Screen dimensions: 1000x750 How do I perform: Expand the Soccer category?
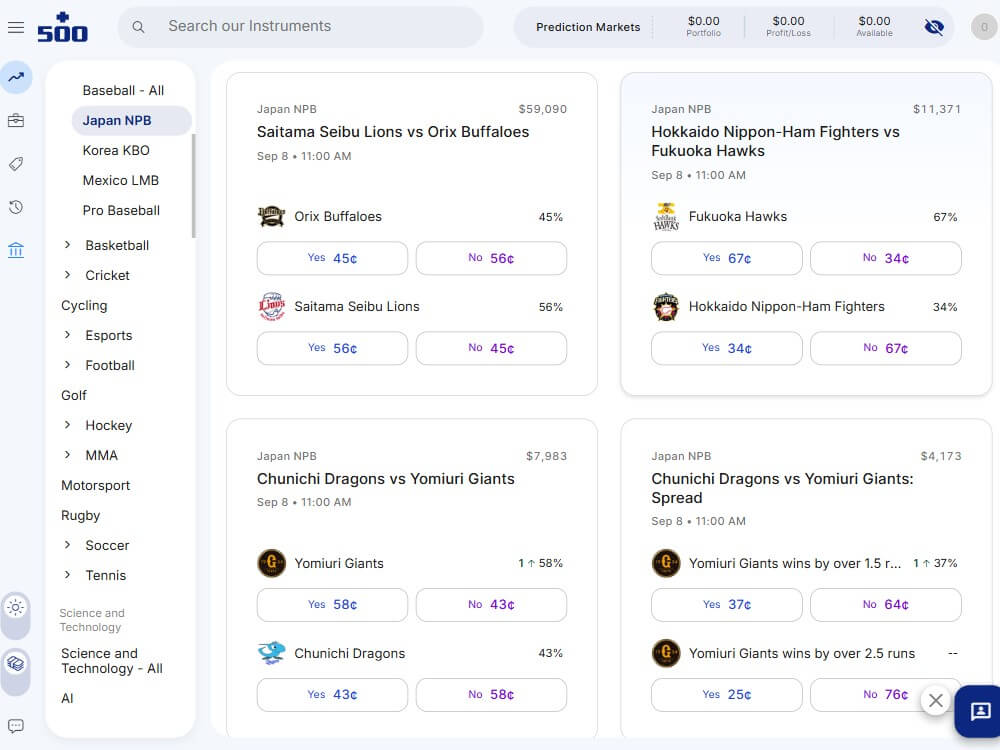click(68, 545)
